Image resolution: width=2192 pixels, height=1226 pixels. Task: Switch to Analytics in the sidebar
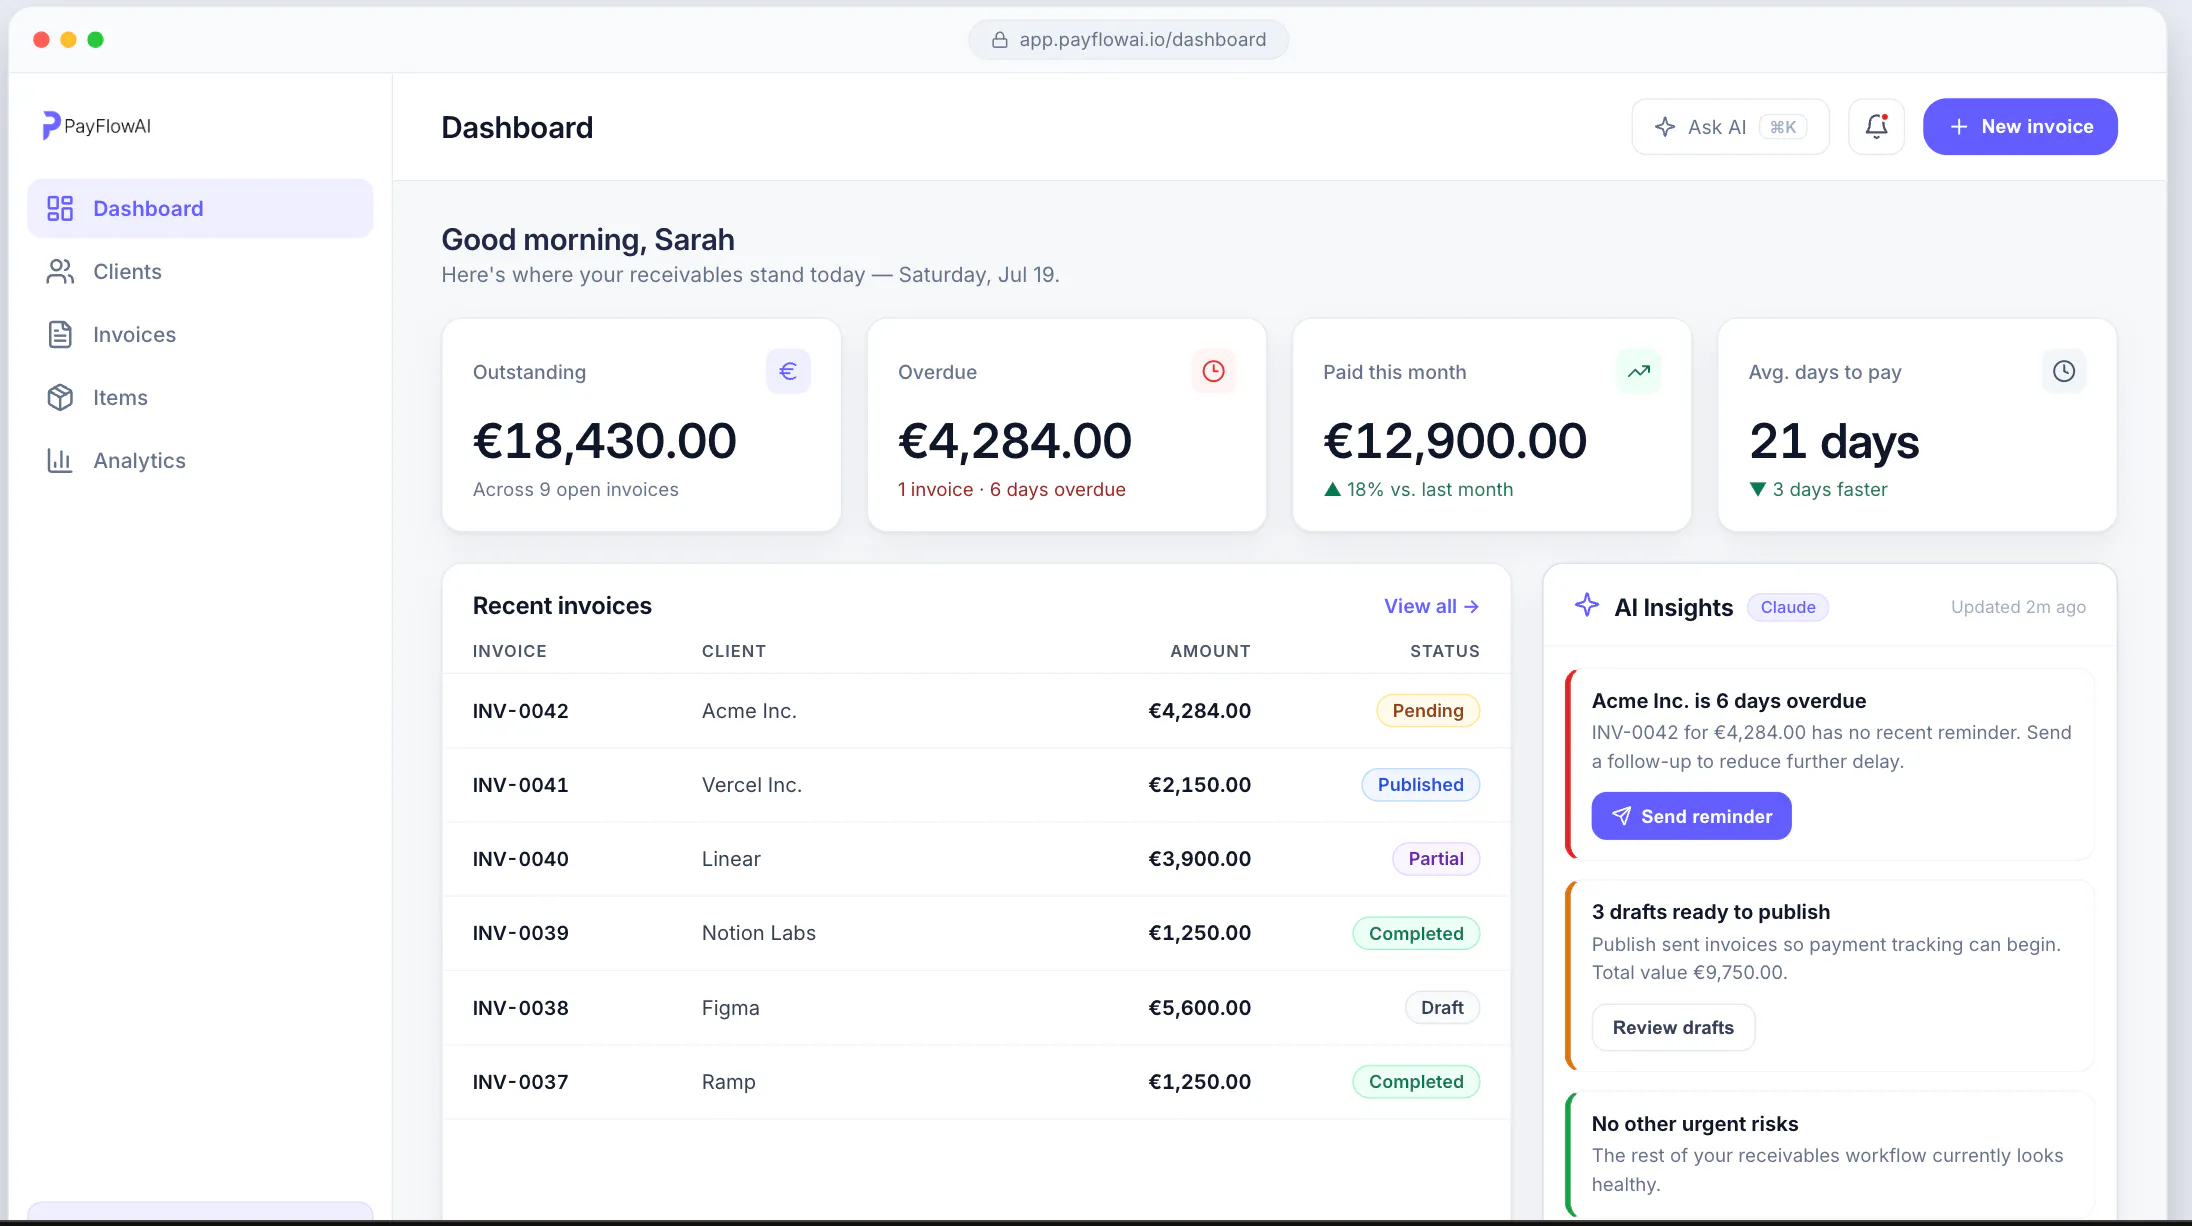pyautogui.click(x=200, y=460)
